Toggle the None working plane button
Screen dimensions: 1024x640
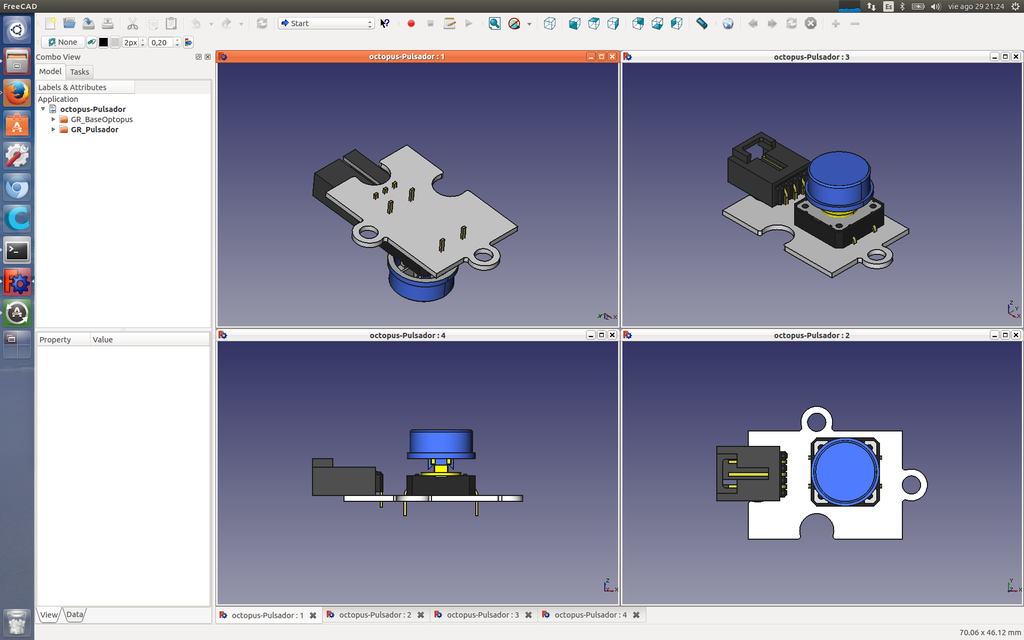[62, 42]
